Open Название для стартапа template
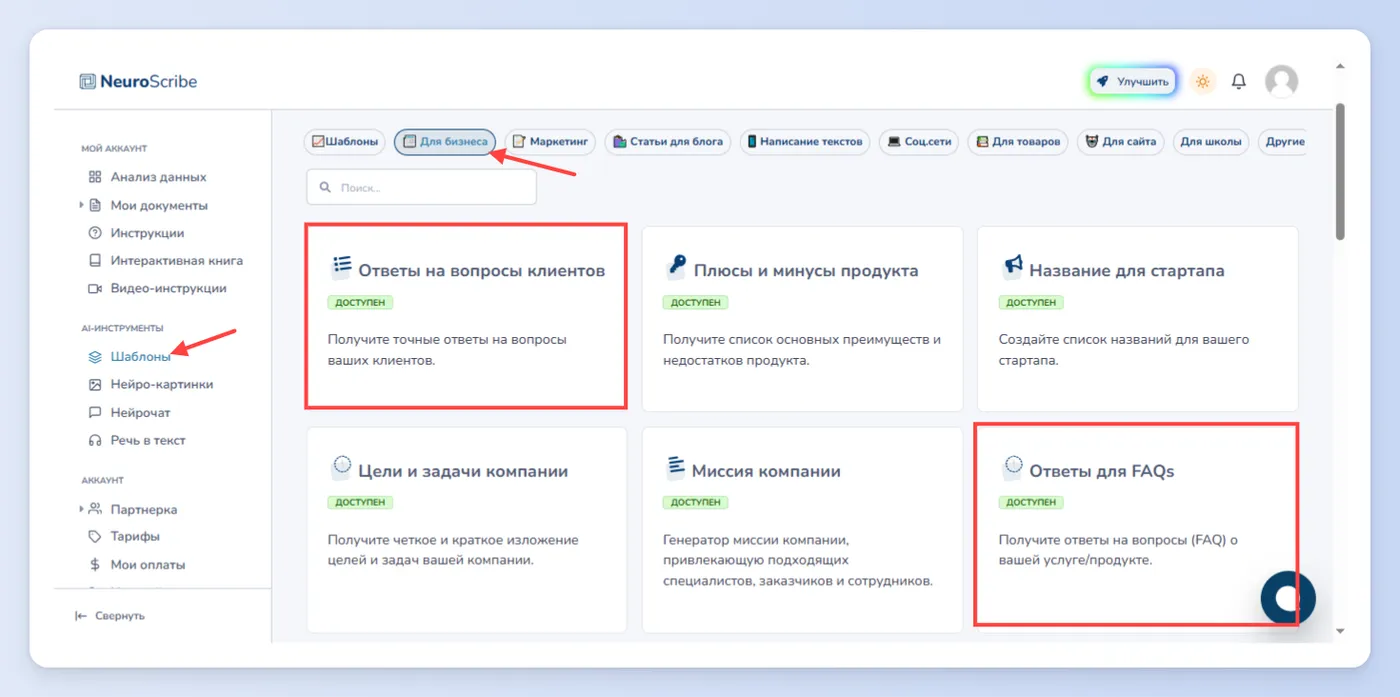 (1138, 318)
